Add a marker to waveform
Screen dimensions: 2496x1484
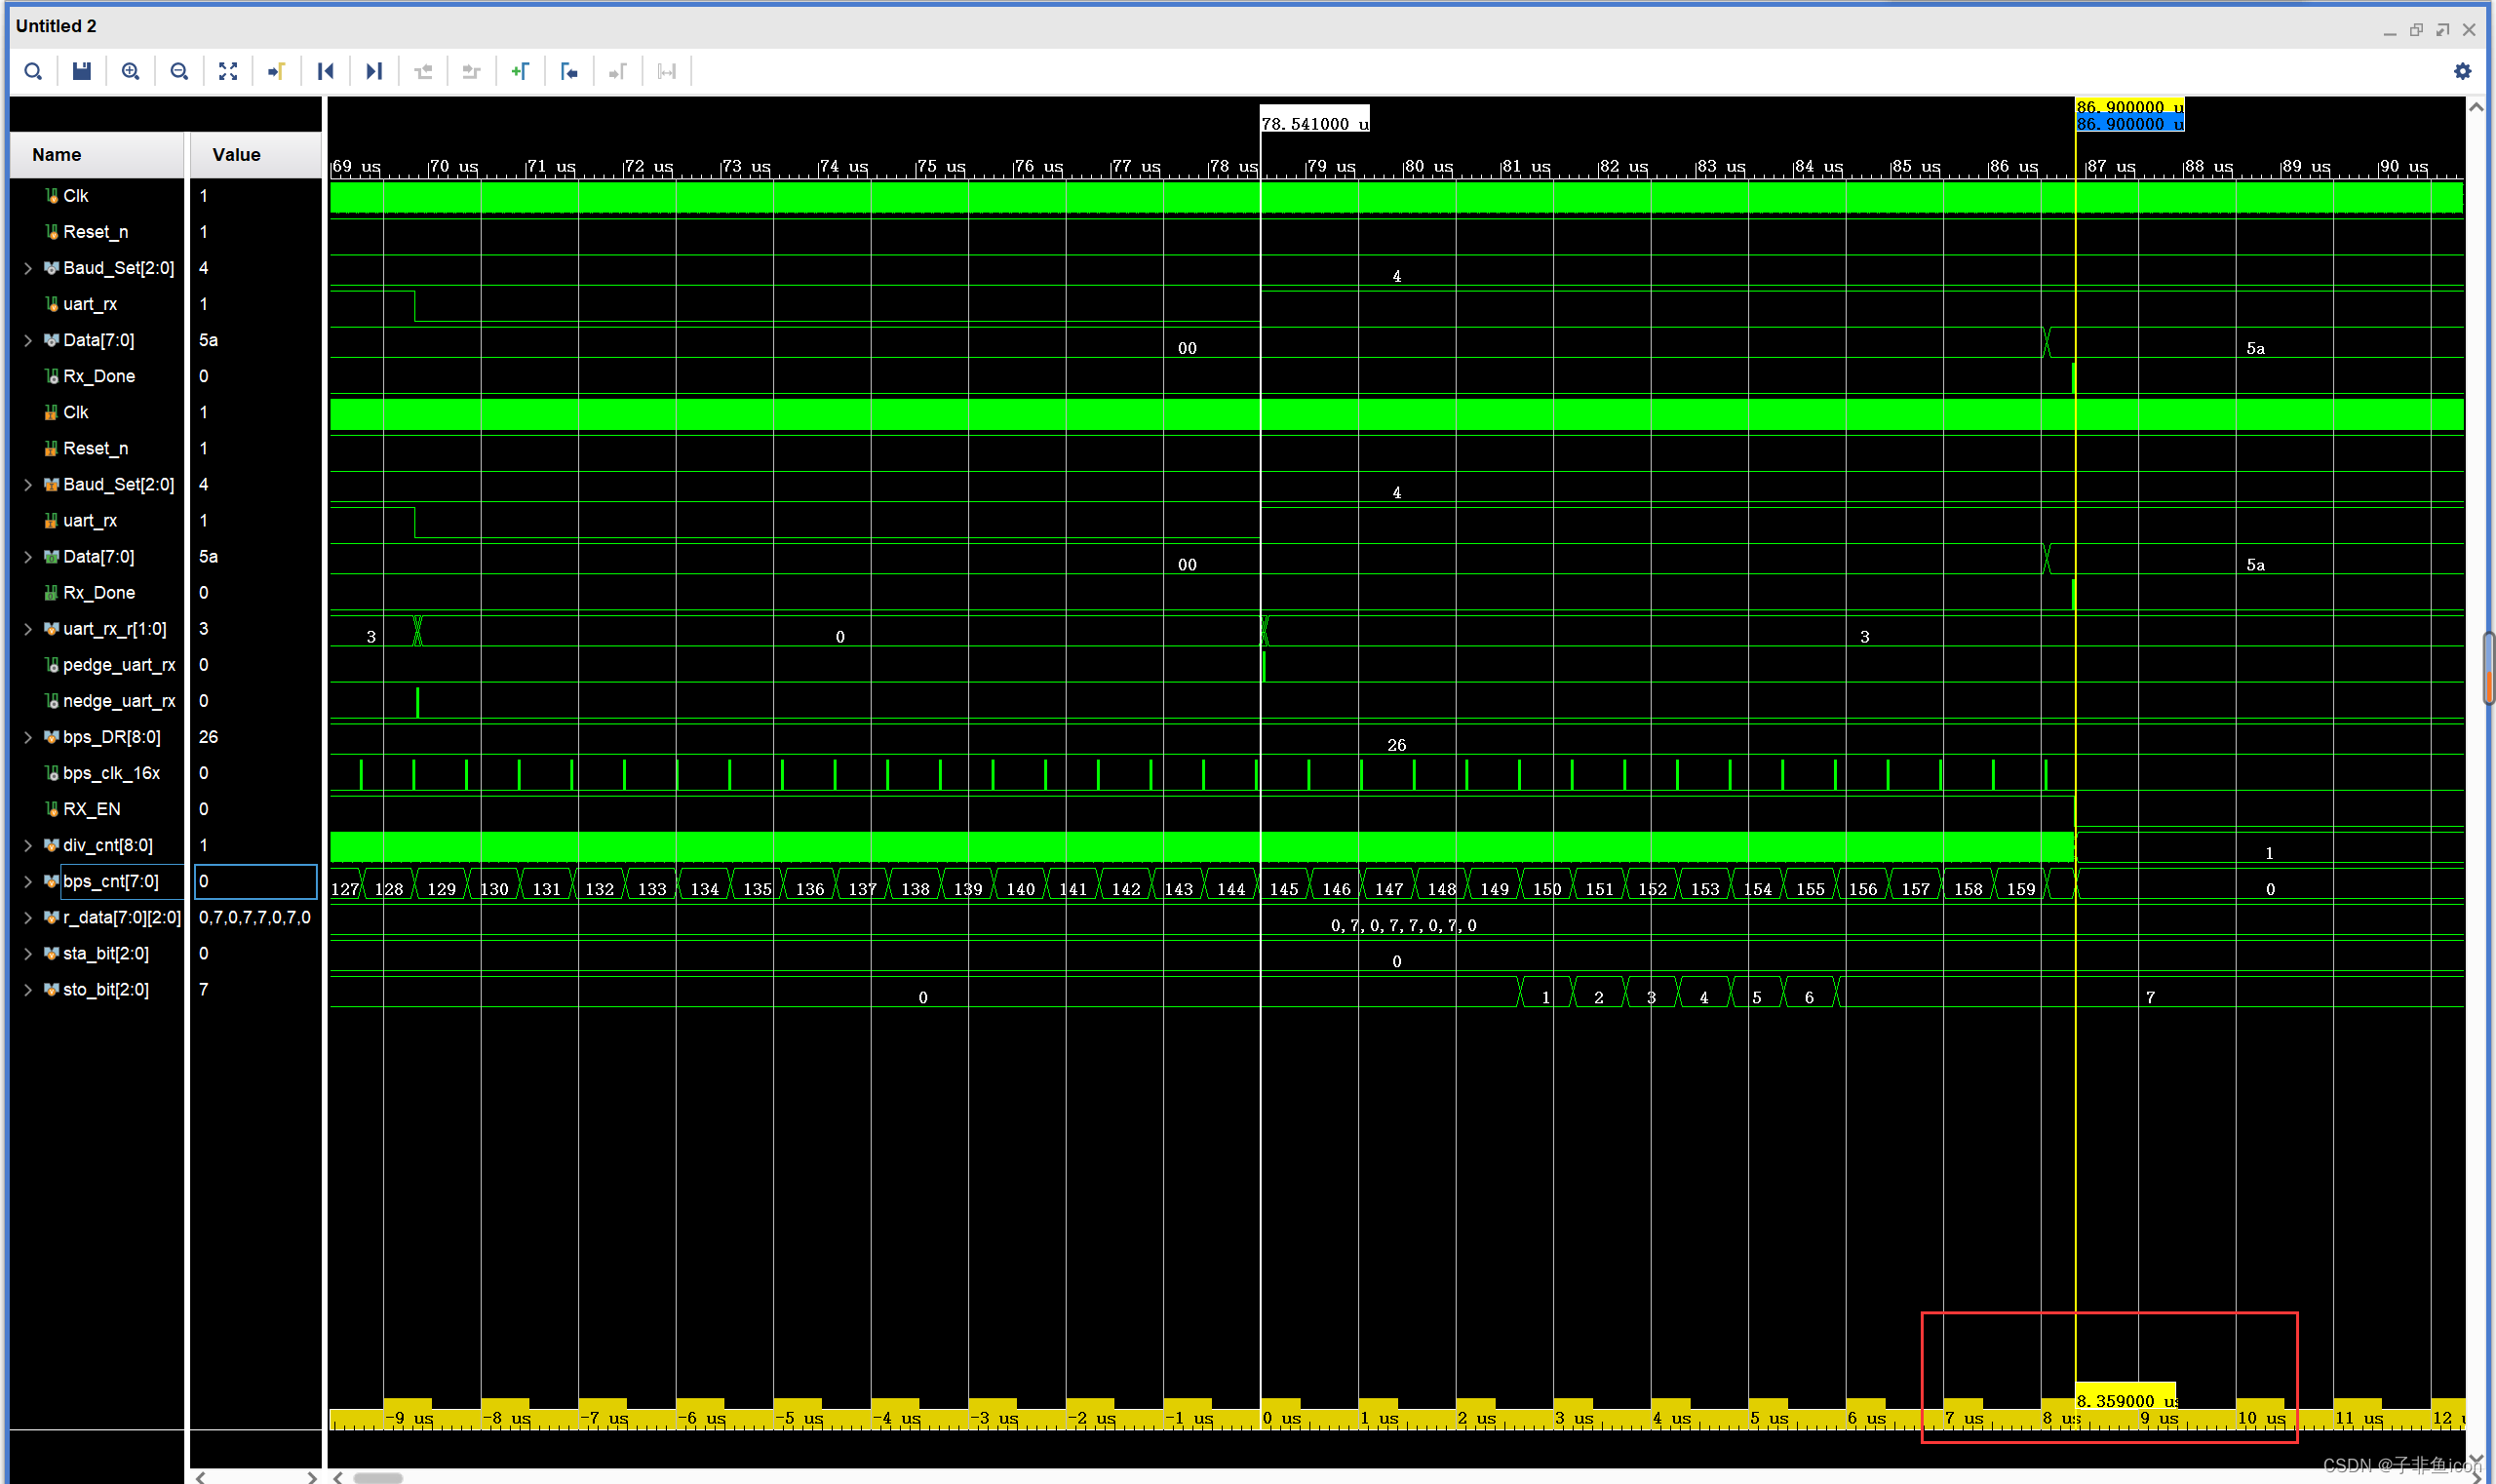(x=520, y=71)
